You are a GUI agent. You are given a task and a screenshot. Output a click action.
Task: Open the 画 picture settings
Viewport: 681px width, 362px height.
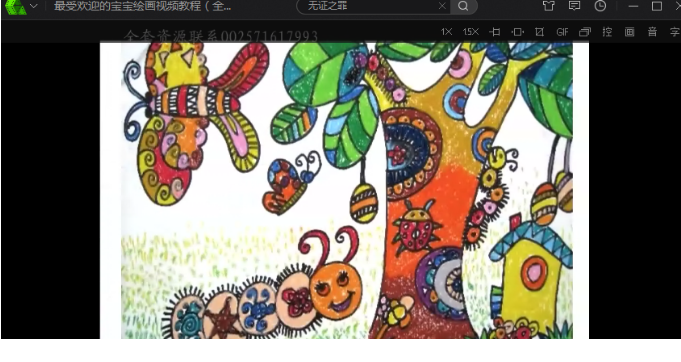pos(629,32)
